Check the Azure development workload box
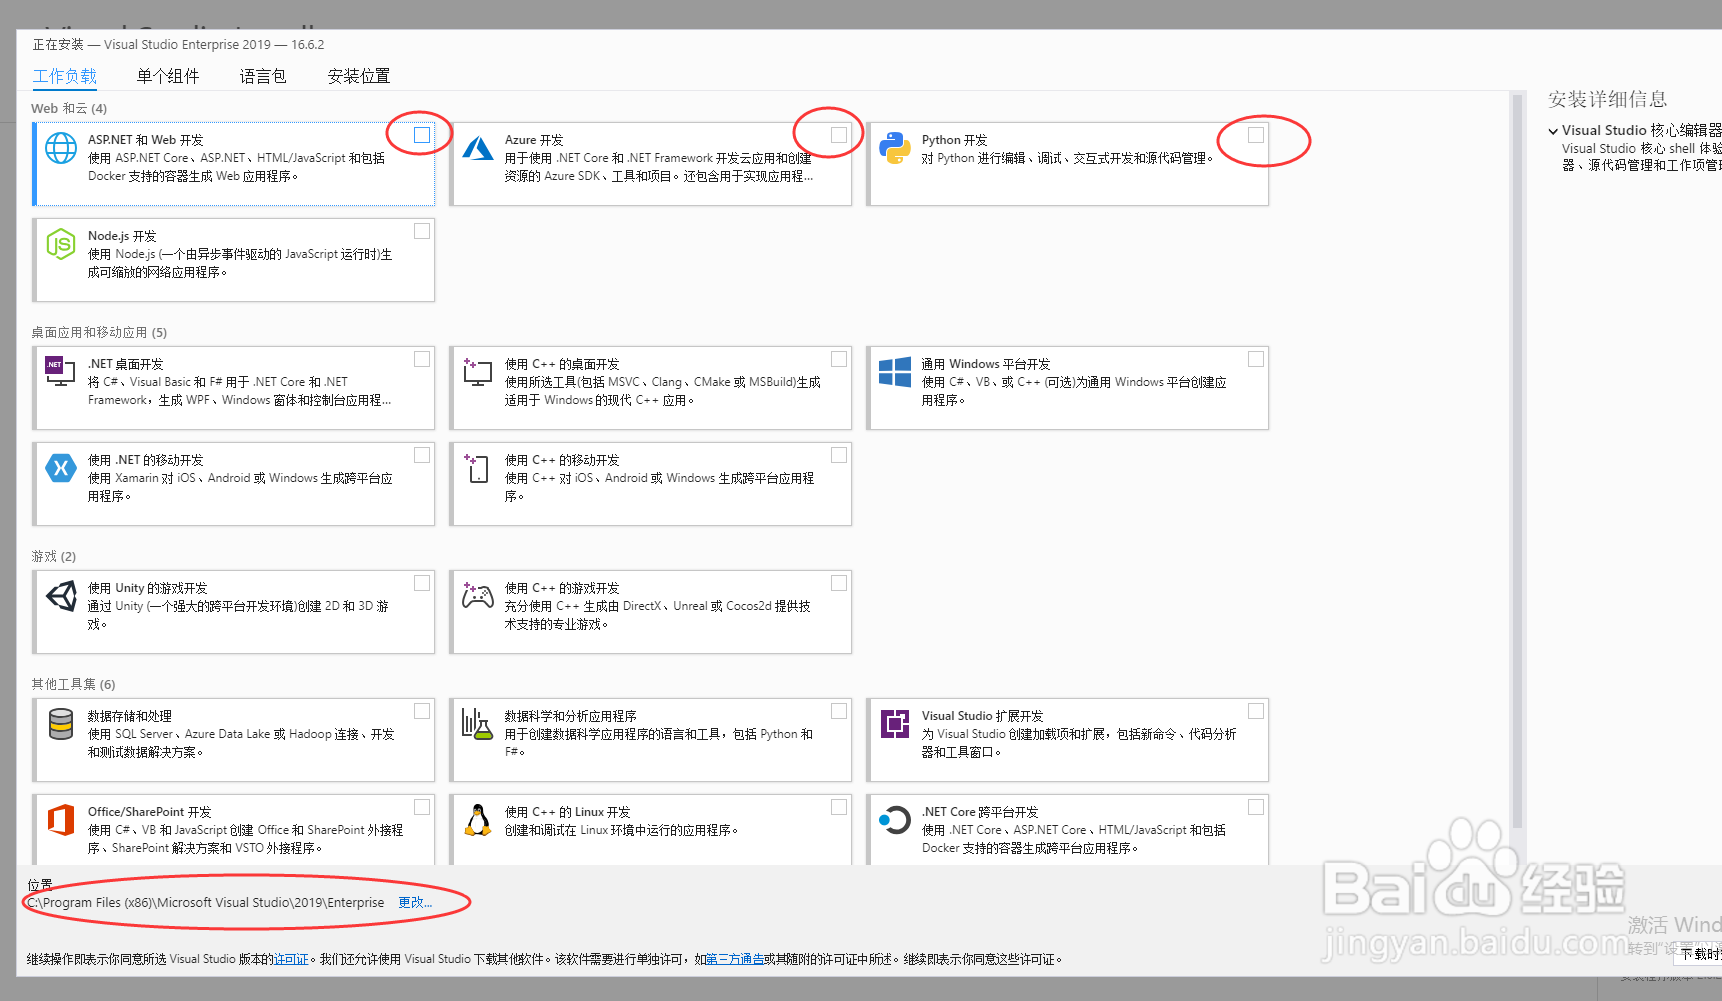Viewport: 1722px width, 1001px height. click(x=839, y=135)
